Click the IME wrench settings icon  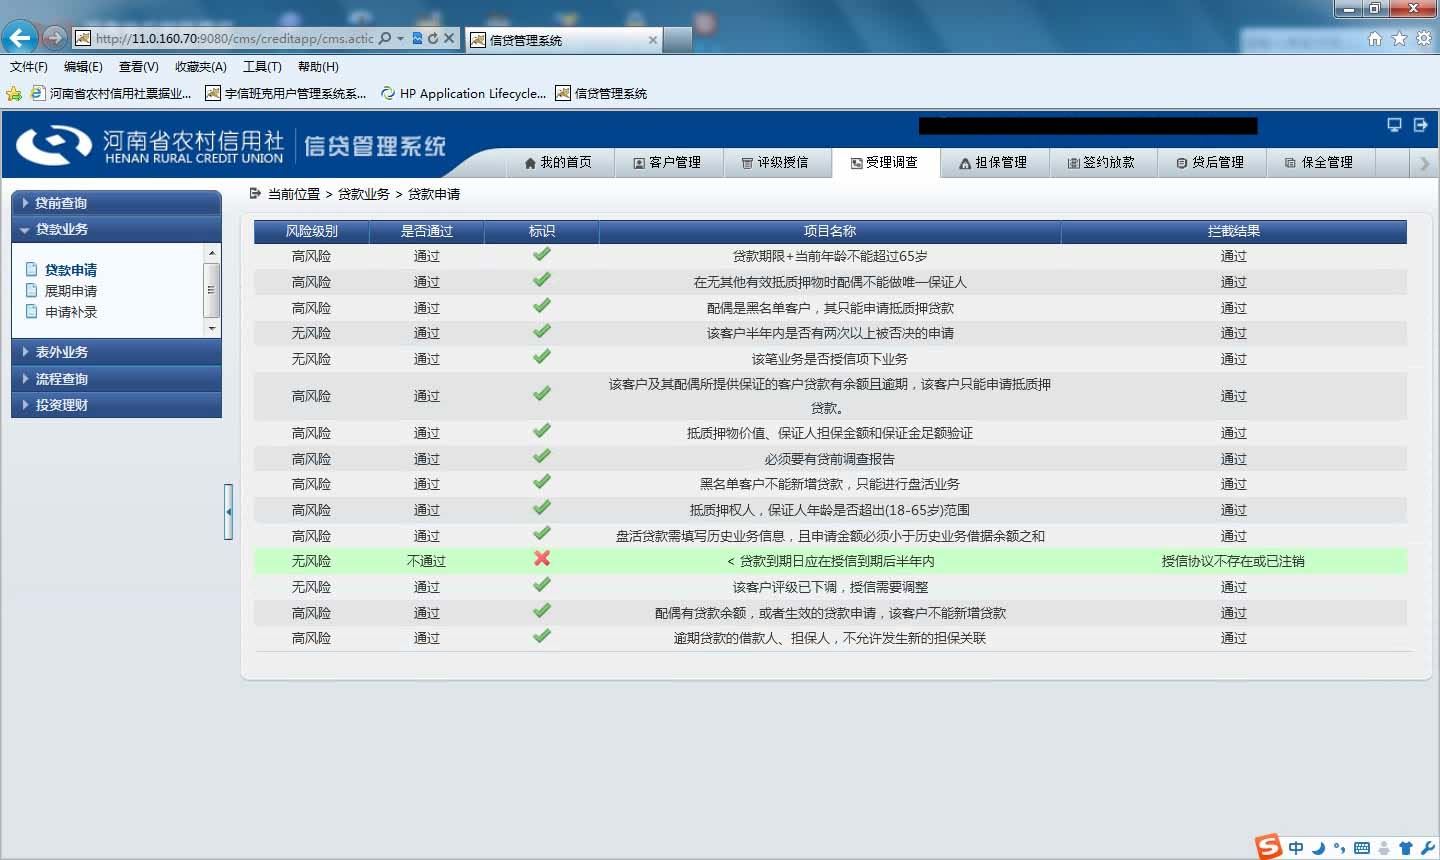coord(1427,848)
